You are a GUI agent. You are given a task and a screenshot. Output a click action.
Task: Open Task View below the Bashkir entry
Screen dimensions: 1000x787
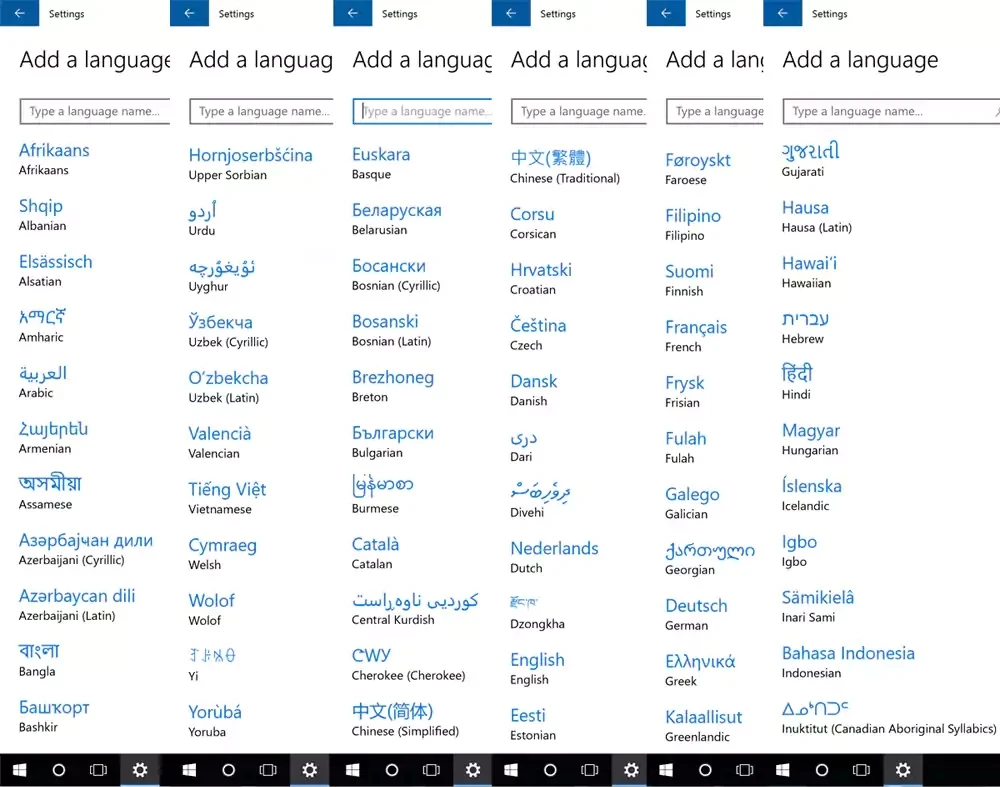point(98,770)
